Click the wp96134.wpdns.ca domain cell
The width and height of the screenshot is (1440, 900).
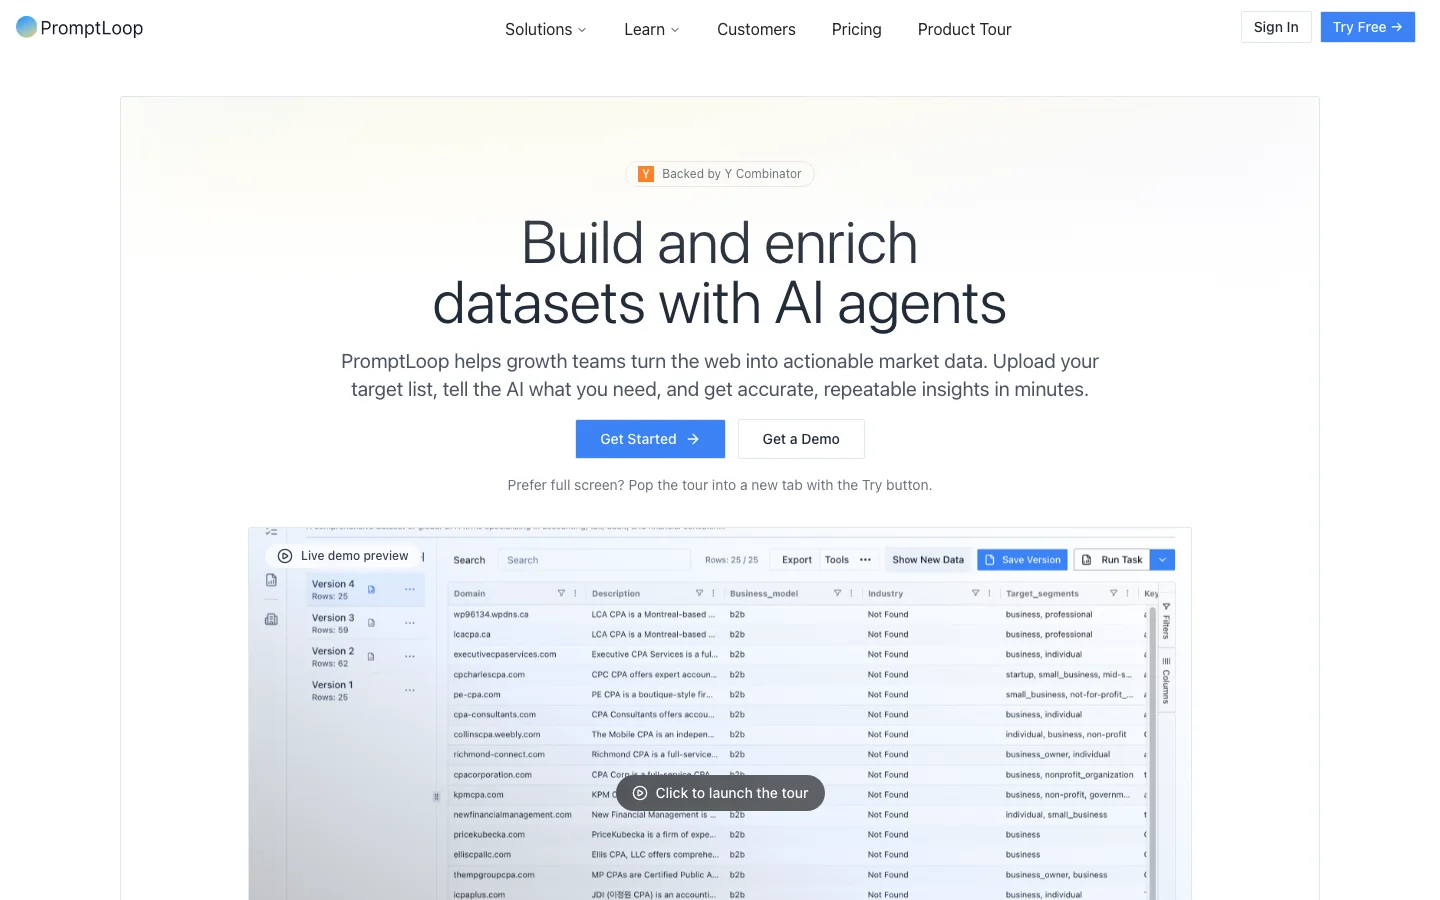click(x=491, y=615)
